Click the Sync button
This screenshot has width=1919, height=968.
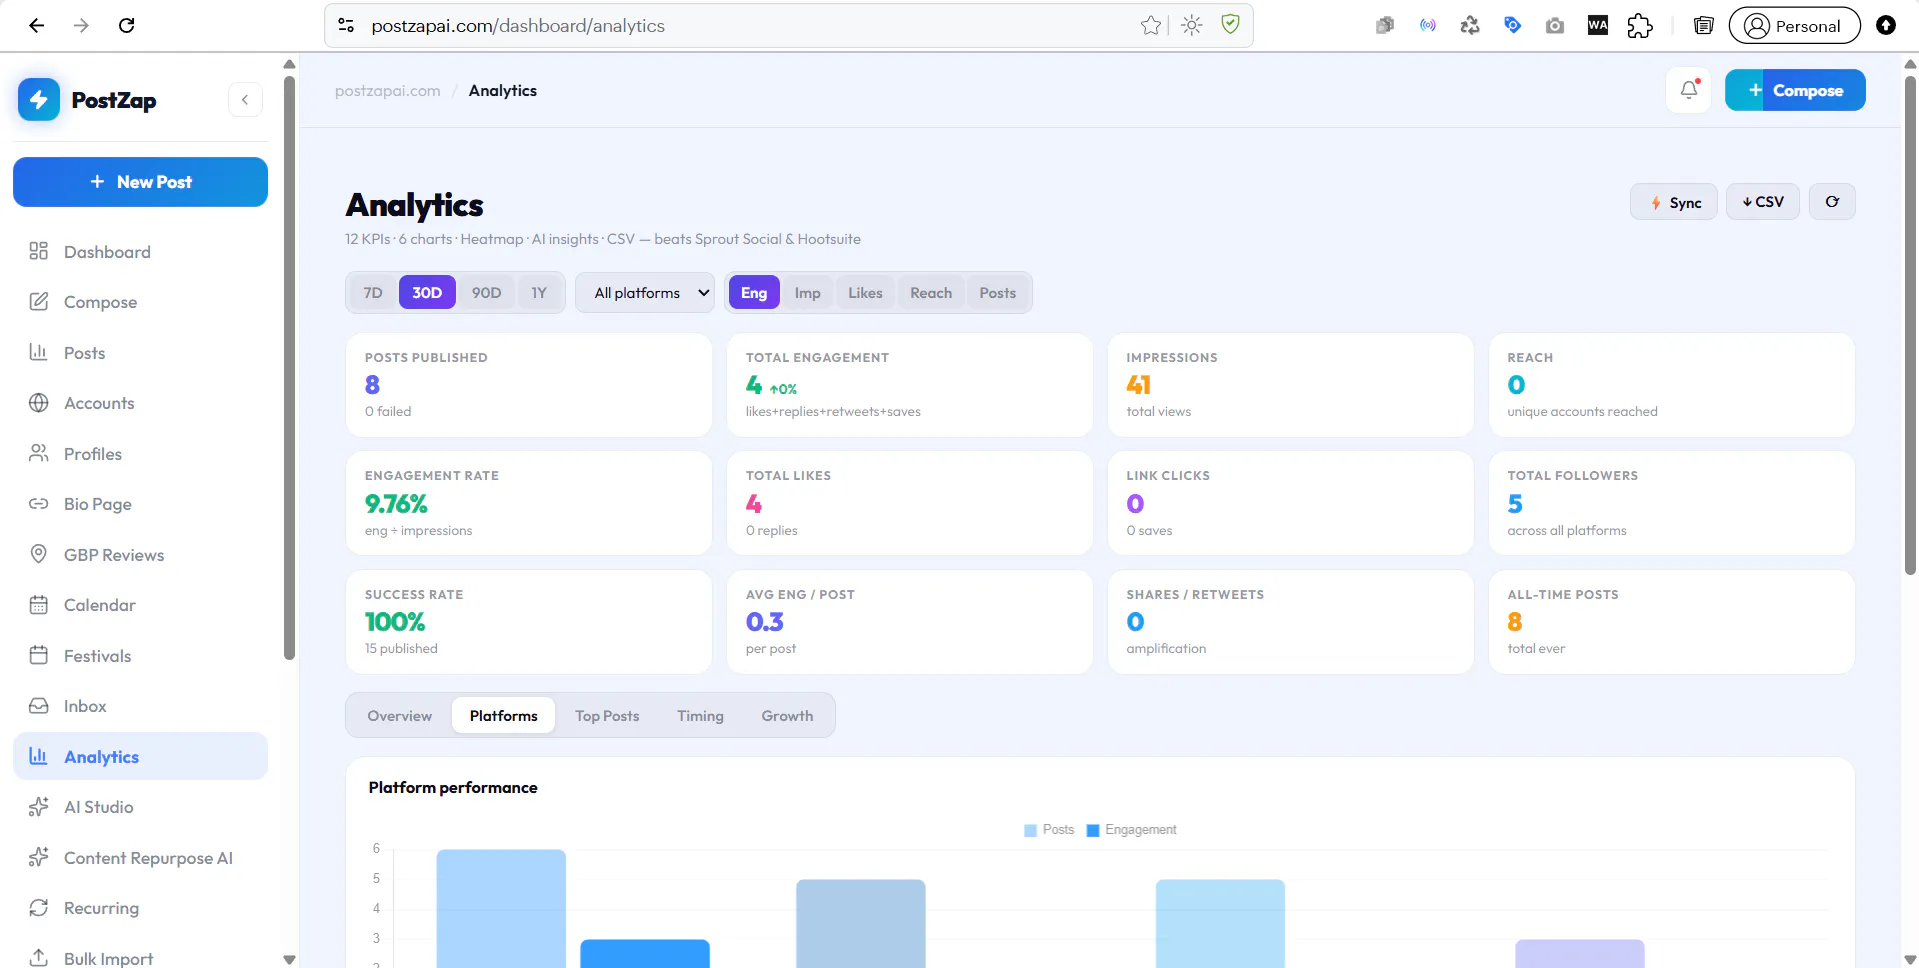(1674, 202)
